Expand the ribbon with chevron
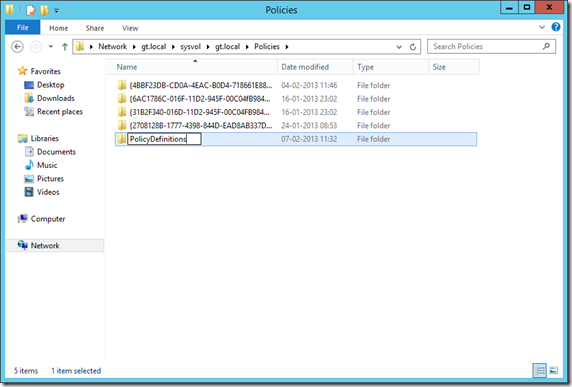Viewport: 572px width, 387px height. click(x=542, y=27)
